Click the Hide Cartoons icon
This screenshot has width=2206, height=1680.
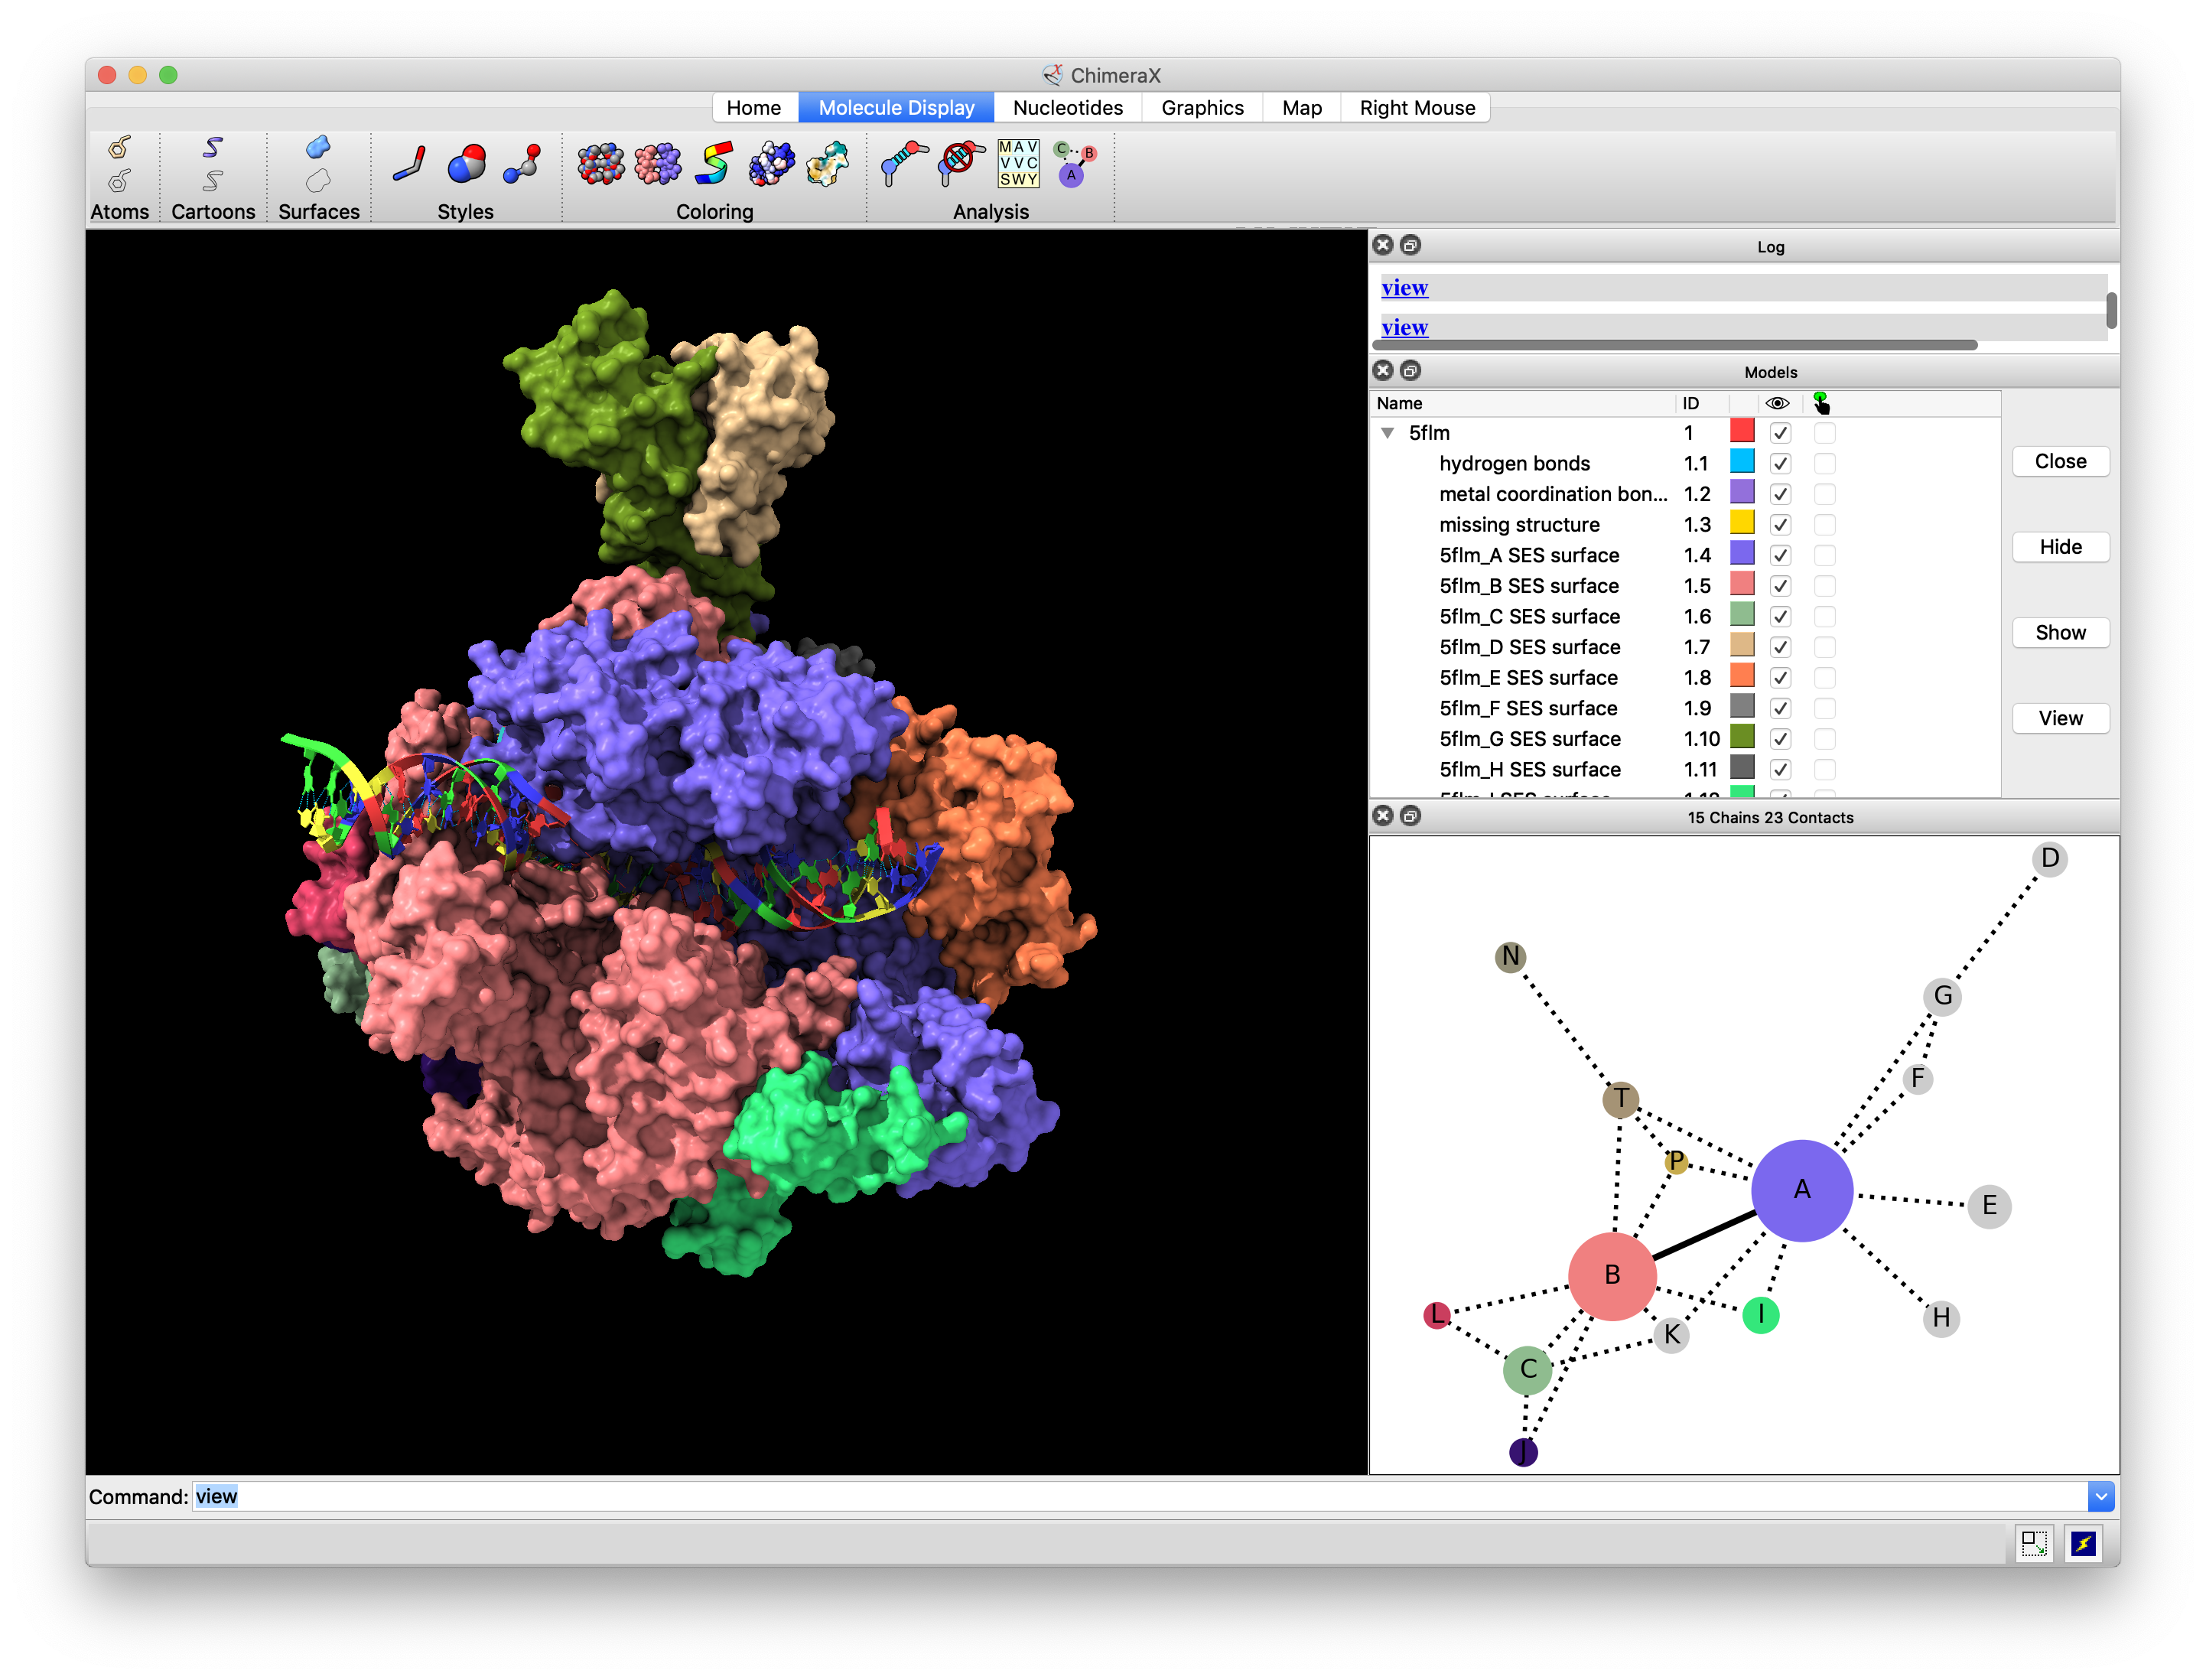[x=212, y=181]
